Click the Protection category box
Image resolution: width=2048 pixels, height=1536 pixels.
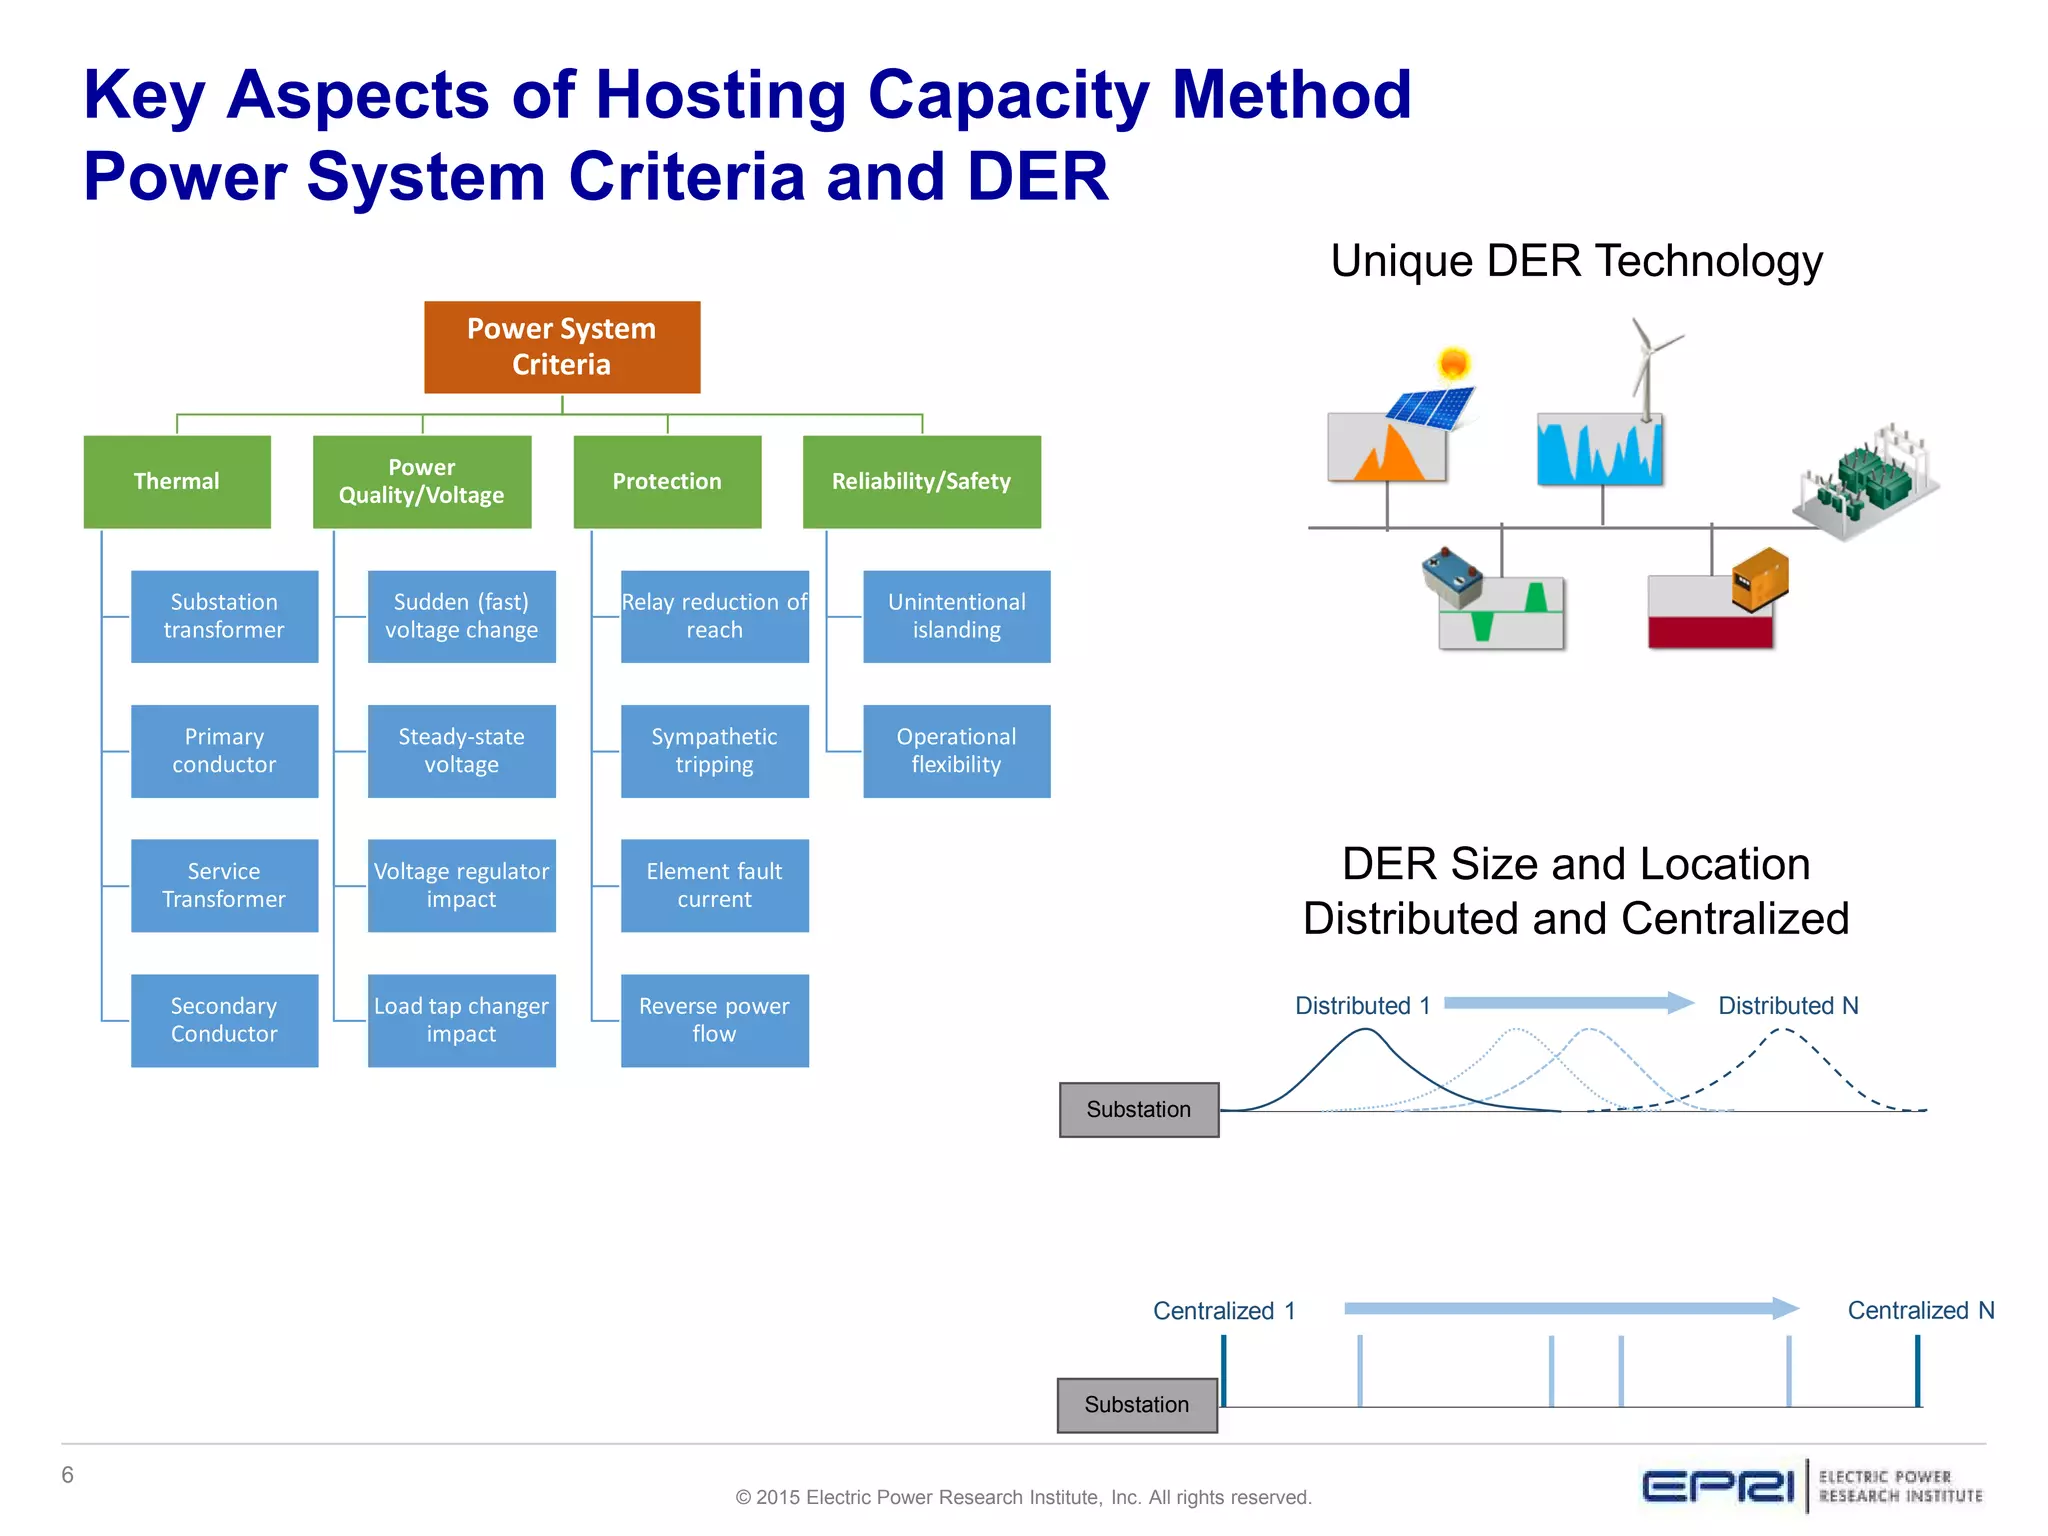pos(667,481)
